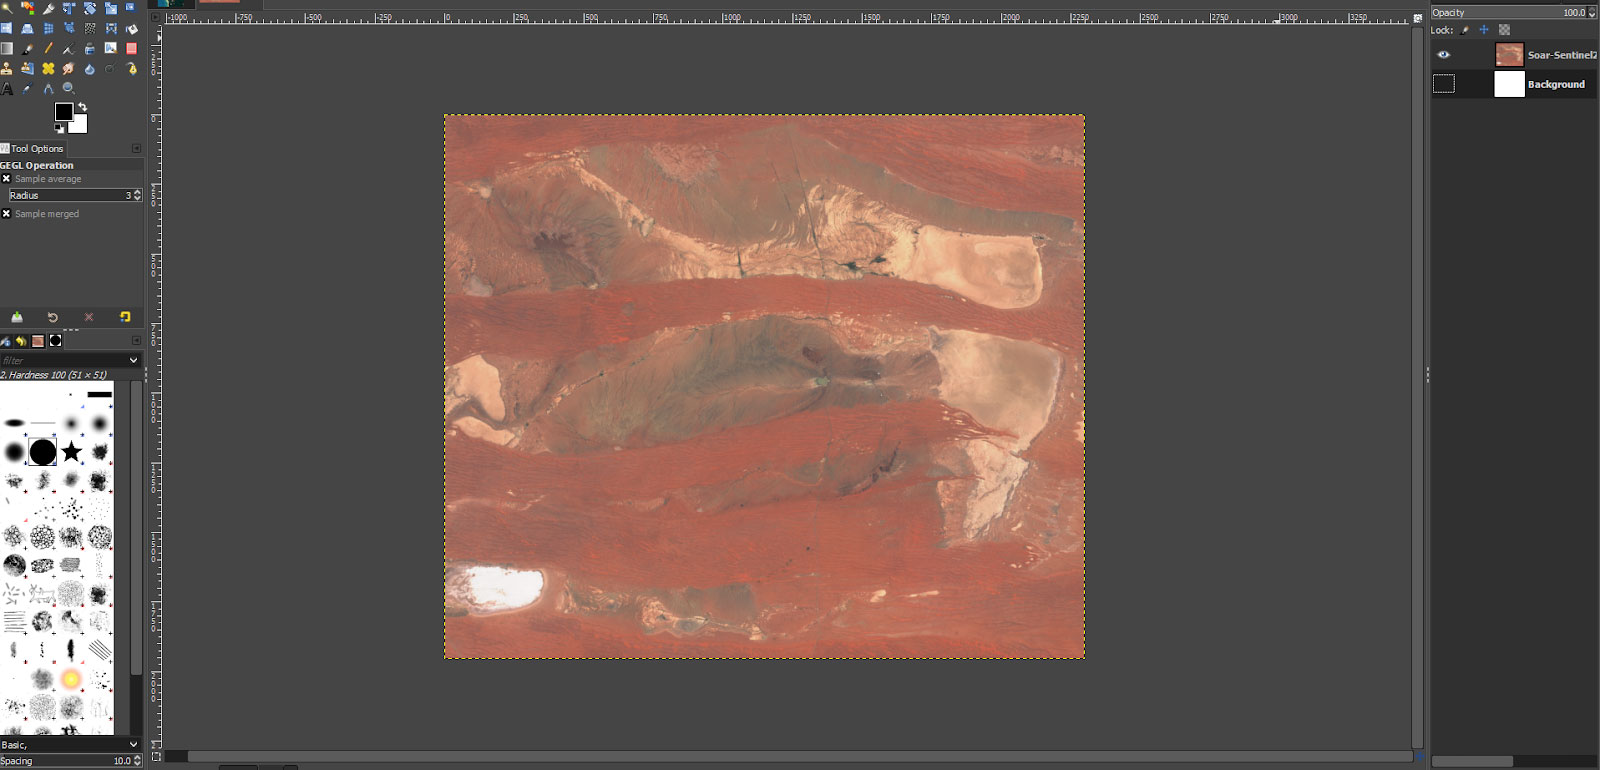Adjust the Spacing stepper arrows
The height and width of the screenshot is (770, 1600).
click(137, 761)
